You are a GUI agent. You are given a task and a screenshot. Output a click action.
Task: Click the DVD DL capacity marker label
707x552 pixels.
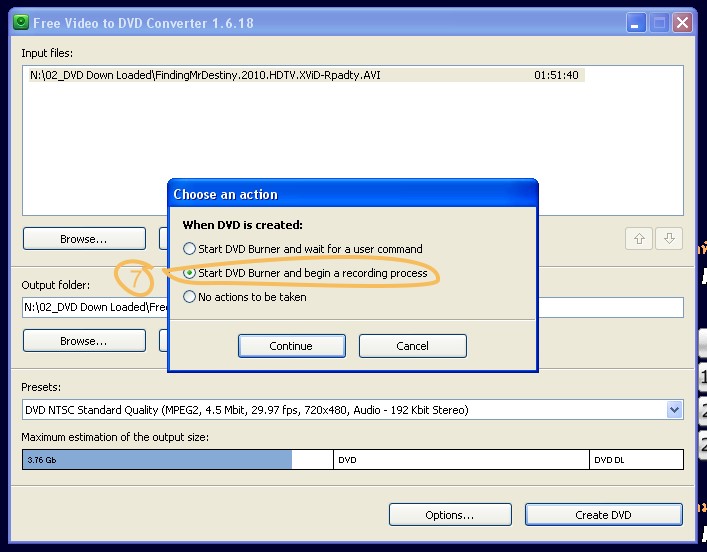coord(609,460)
